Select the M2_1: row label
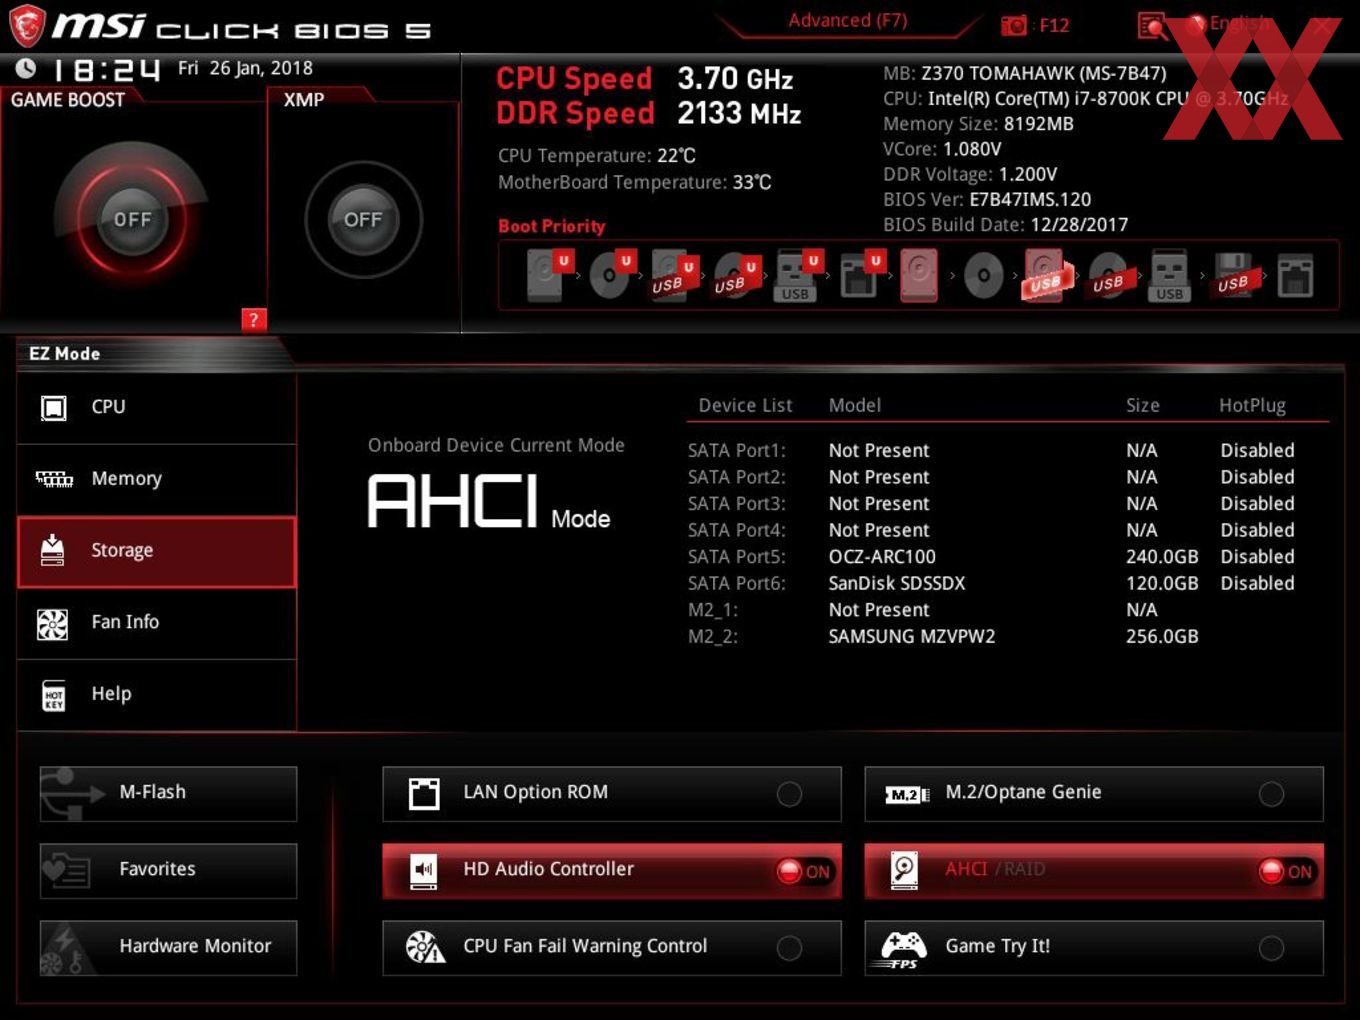This screenshot has height=1020, width=1360. click(713, 610)
